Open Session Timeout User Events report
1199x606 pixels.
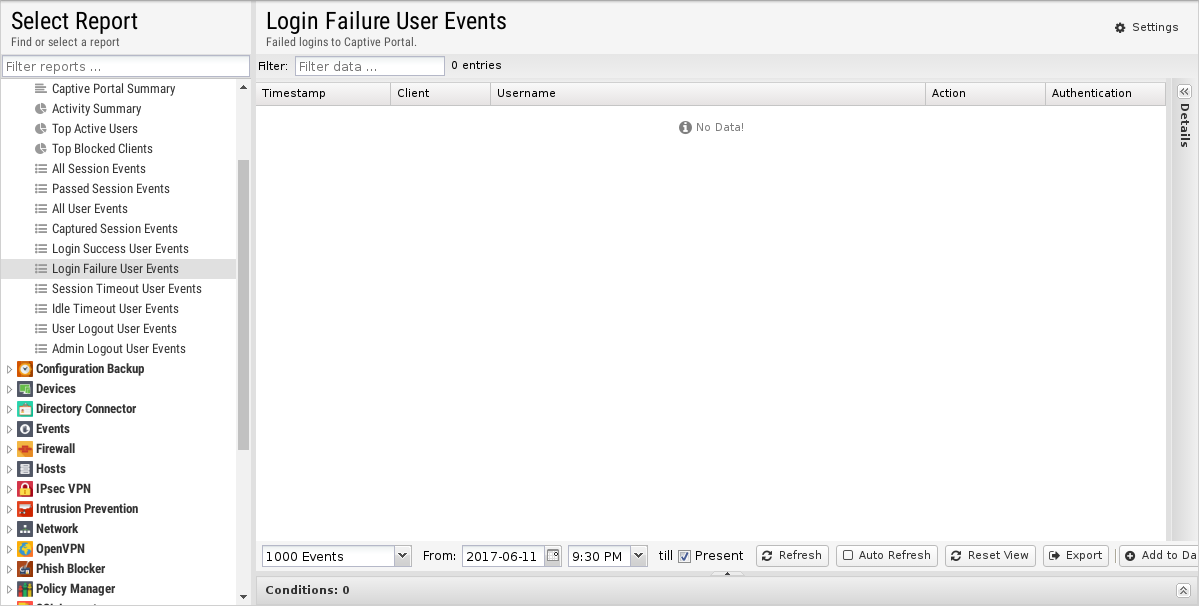click(126, 289)
